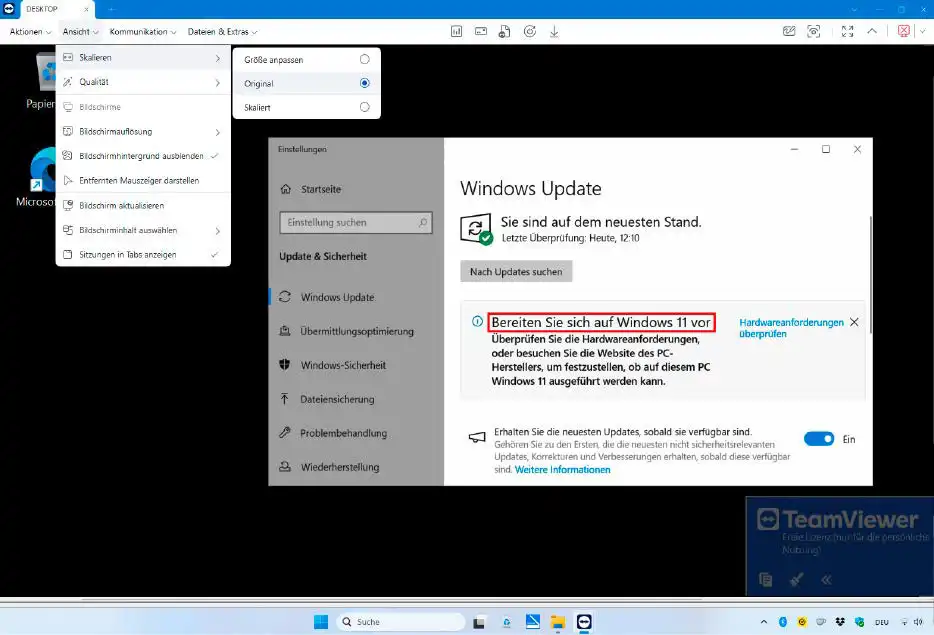This screenshot has width=934, height=635.
Task: Select the Skaliert radio button
Action: coord(366,106)
